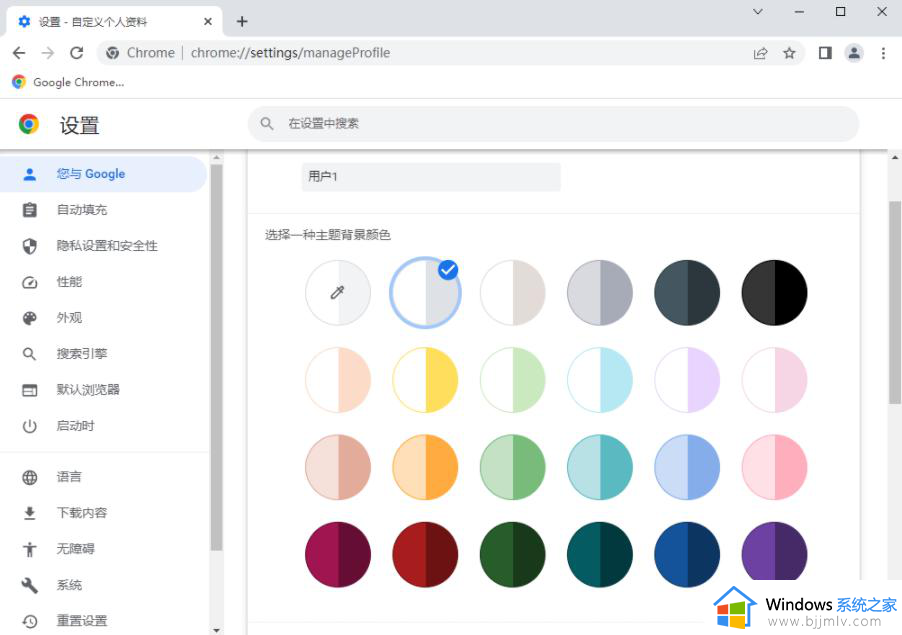Select the salmon theme swatch
902x635 pixels.
point(338,468)
